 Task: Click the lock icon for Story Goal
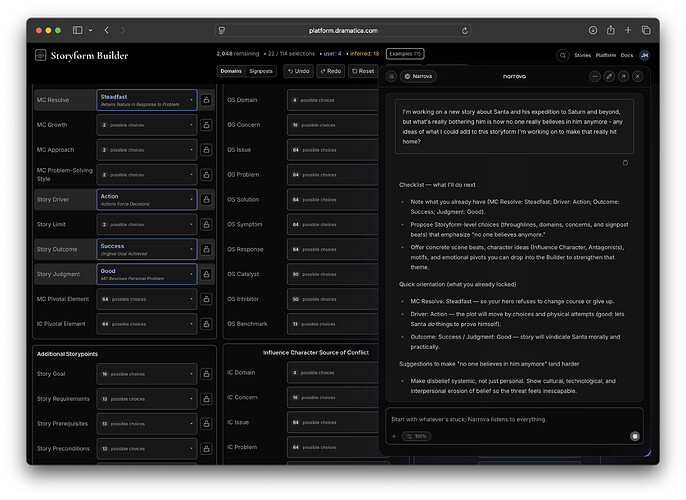pyautogui.click(x=206, y=374)
